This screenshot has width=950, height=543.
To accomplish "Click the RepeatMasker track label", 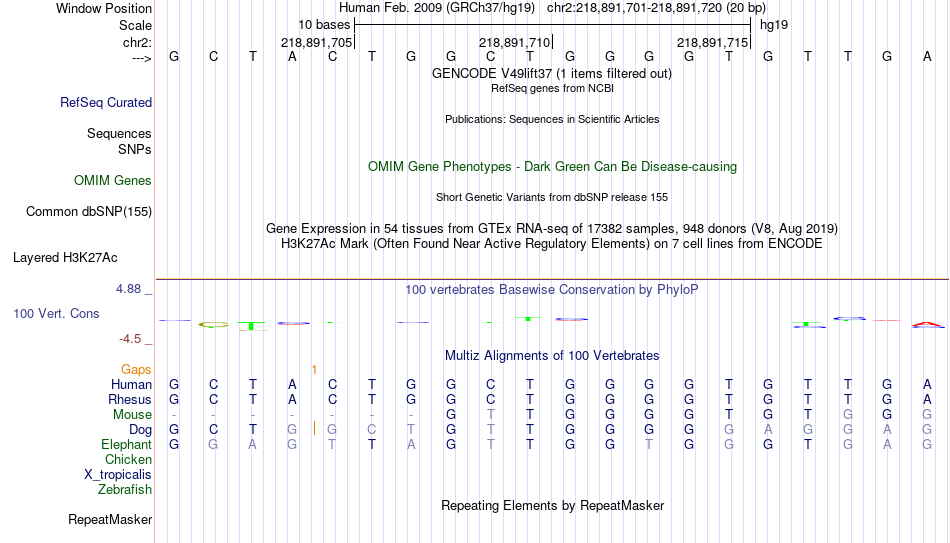I will [x=110, y=519].
